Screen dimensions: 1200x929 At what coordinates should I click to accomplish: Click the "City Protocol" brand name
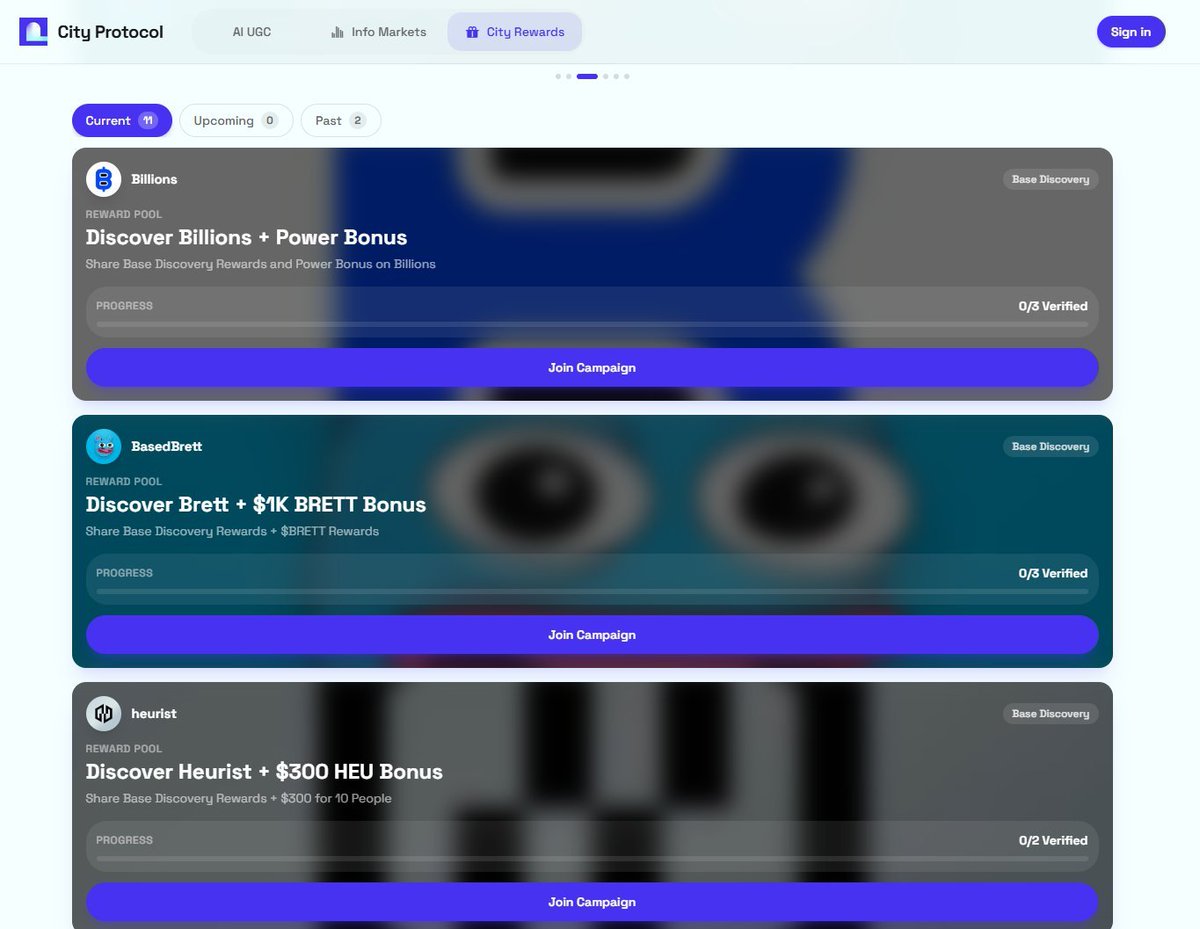[x=110, y=32]
